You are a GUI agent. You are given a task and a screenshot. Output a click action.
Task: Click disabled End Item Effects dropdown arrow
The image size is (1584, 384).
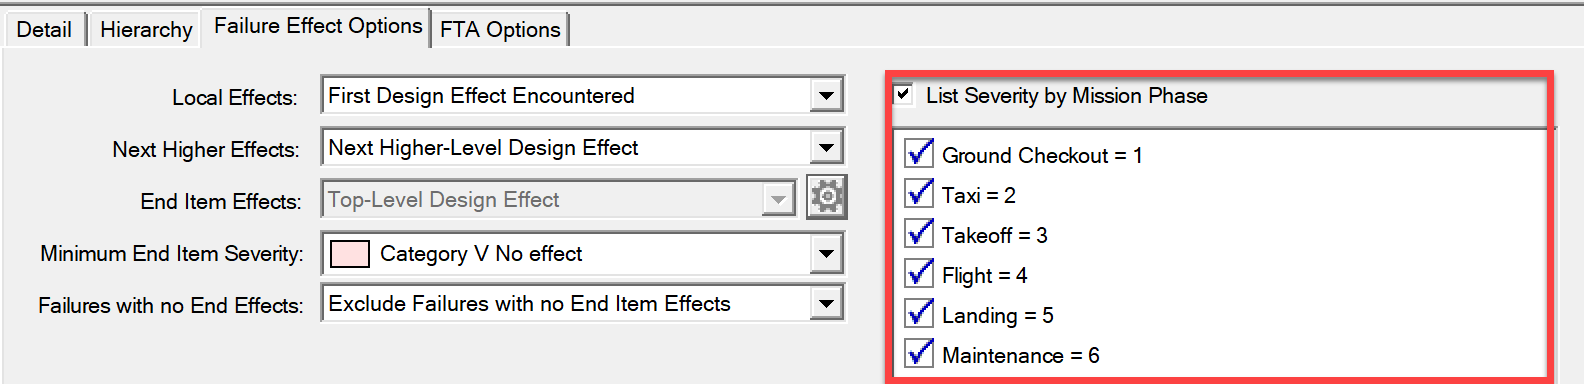click(778, 199)
